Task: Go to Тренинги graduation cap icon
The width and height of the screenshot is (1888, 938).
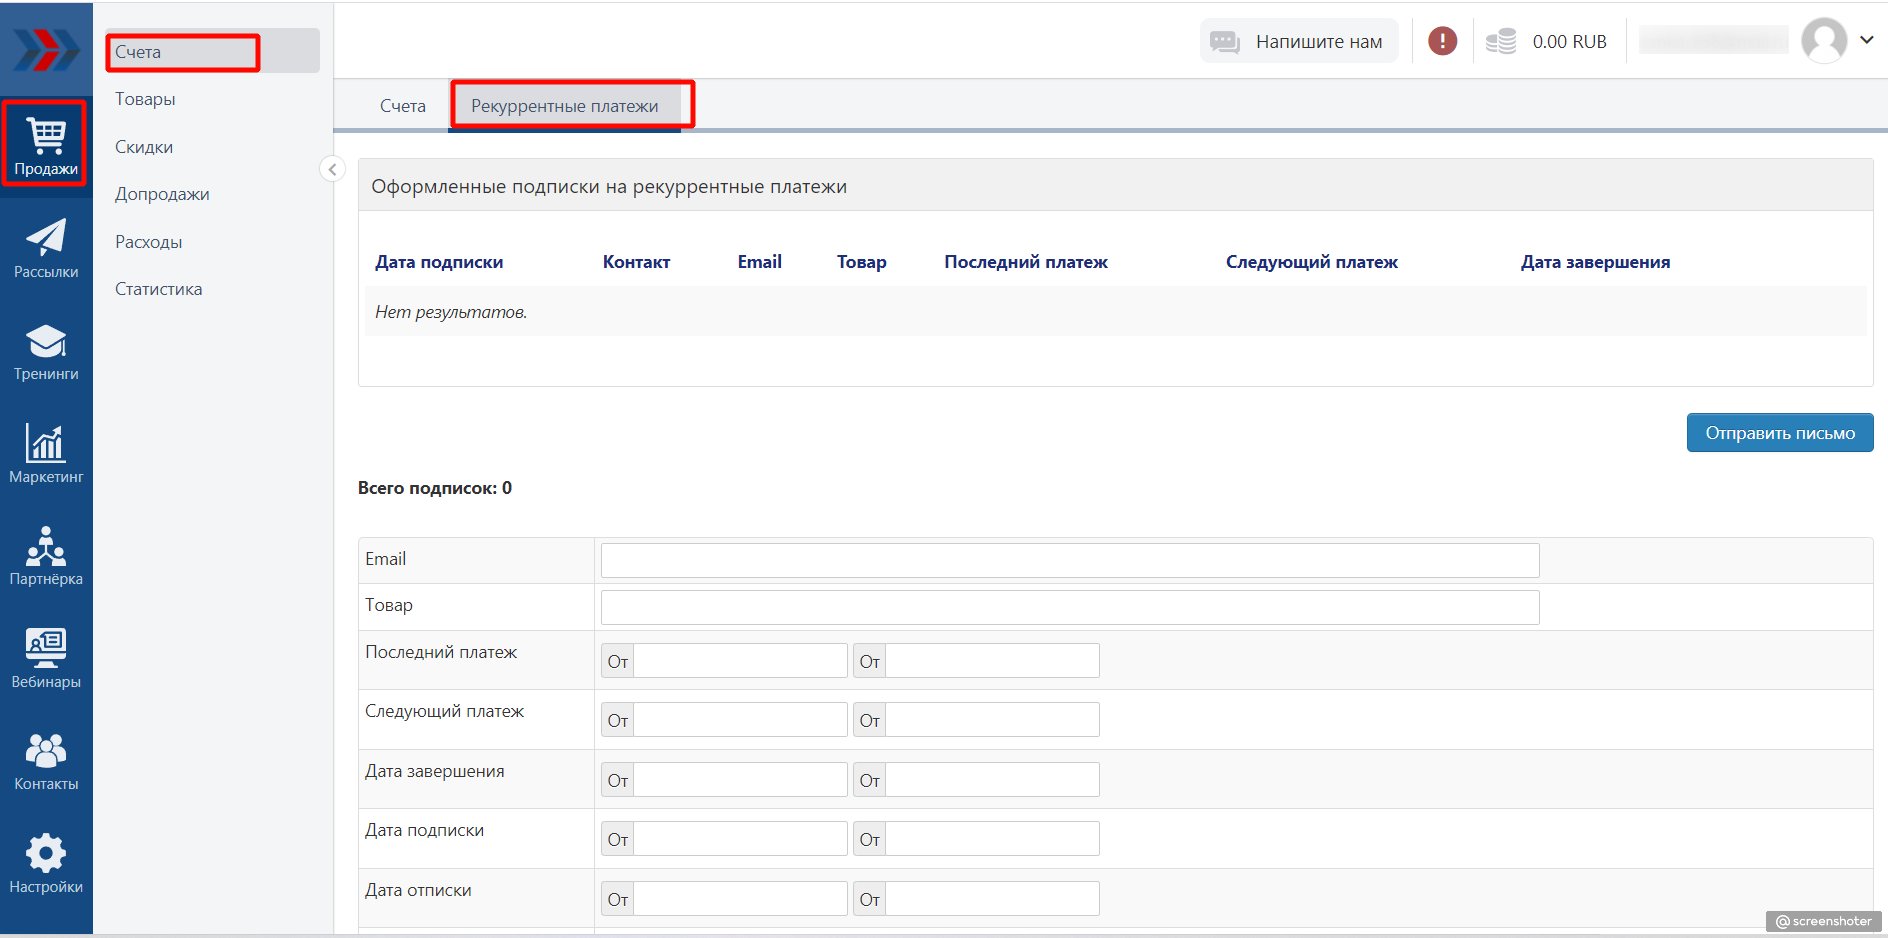Action: coord(46,351)
